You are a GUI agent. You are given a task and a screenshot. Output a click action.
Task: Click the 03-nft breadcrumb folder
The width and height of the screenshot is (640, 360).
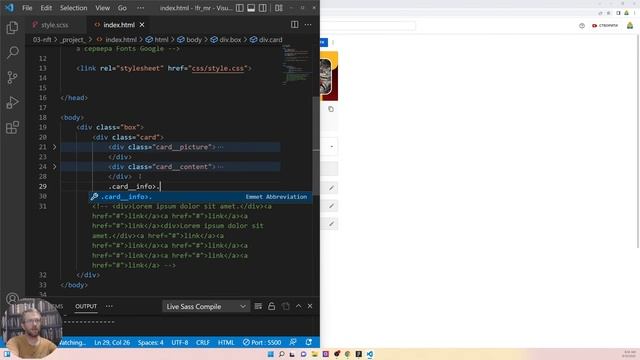click(42, 40)
